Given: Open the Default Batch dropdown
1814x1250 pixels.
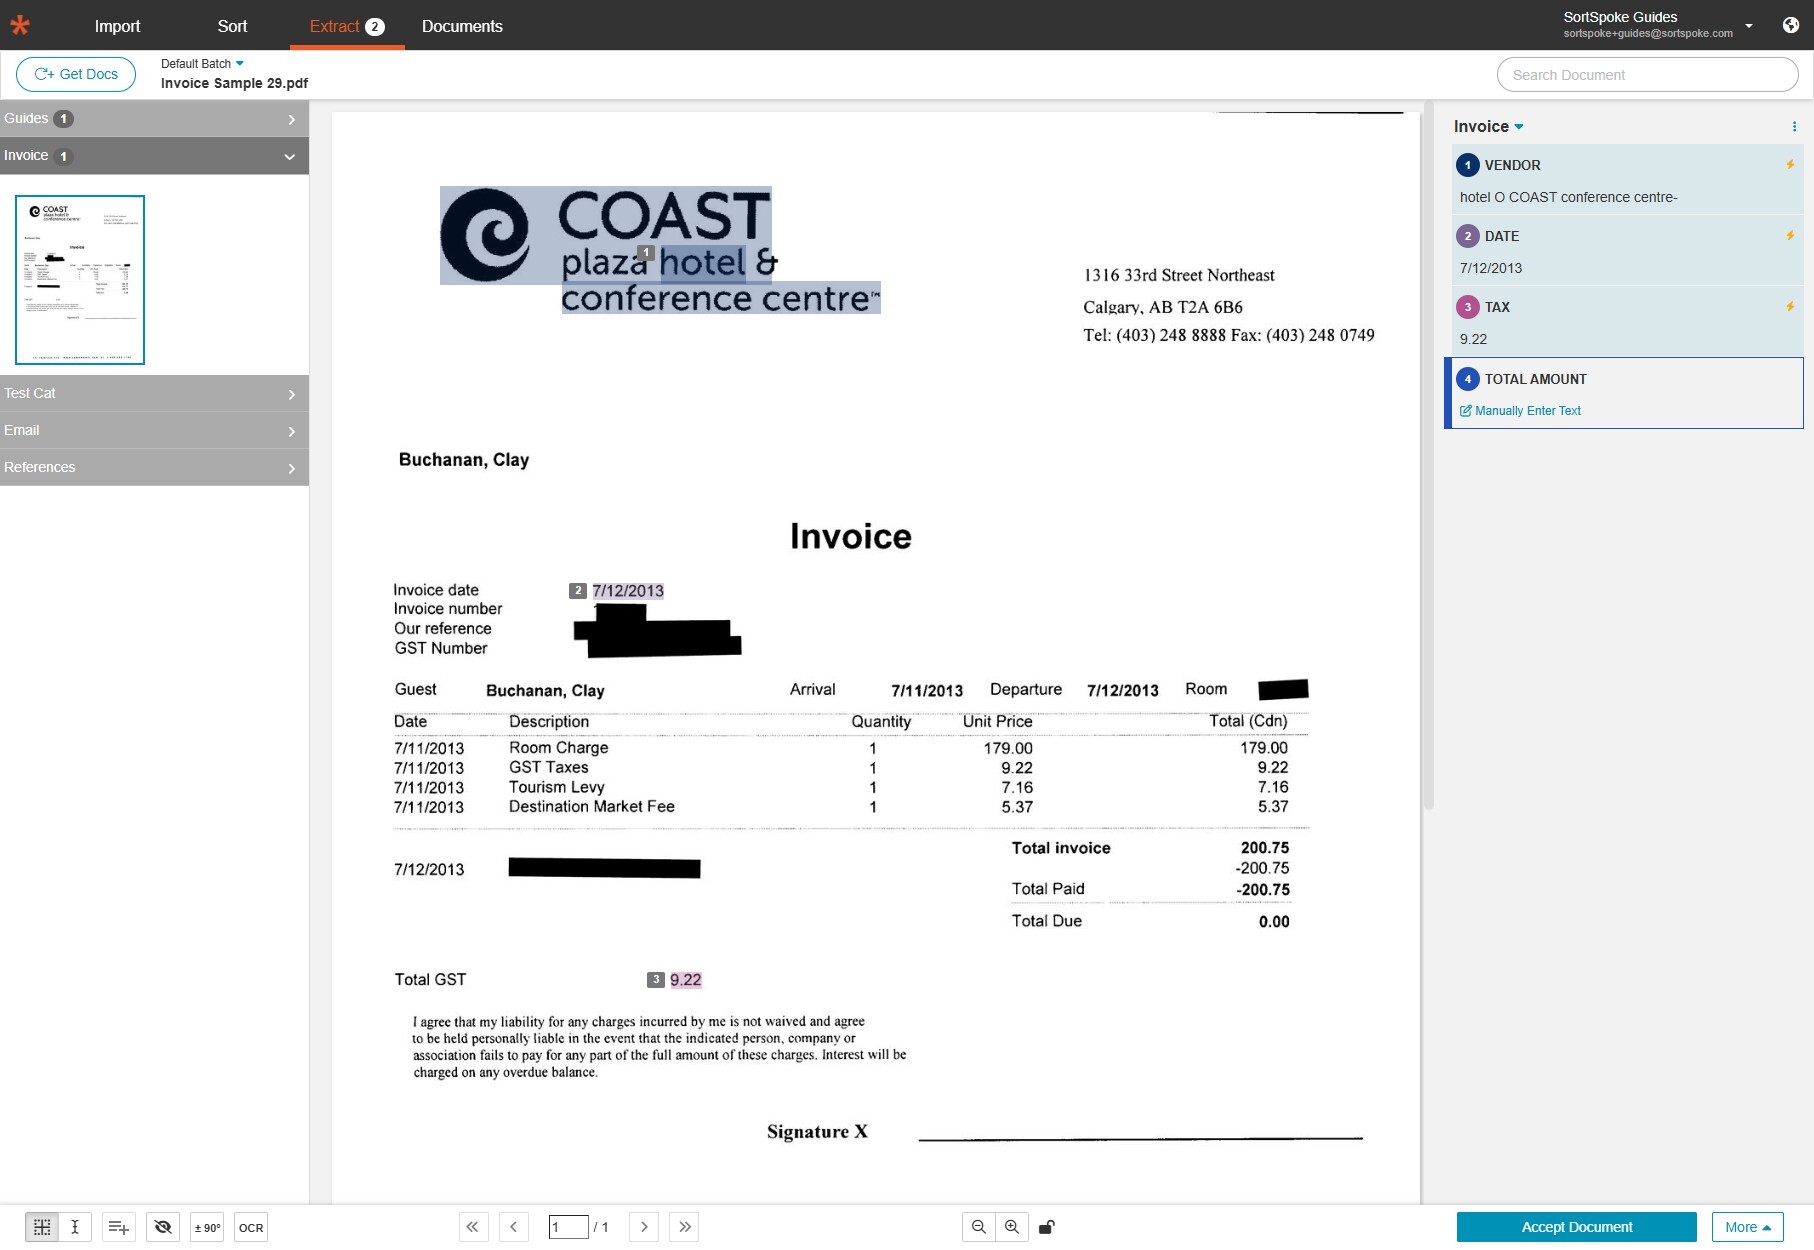Looking at the screenshot, I should coord(202,64).
